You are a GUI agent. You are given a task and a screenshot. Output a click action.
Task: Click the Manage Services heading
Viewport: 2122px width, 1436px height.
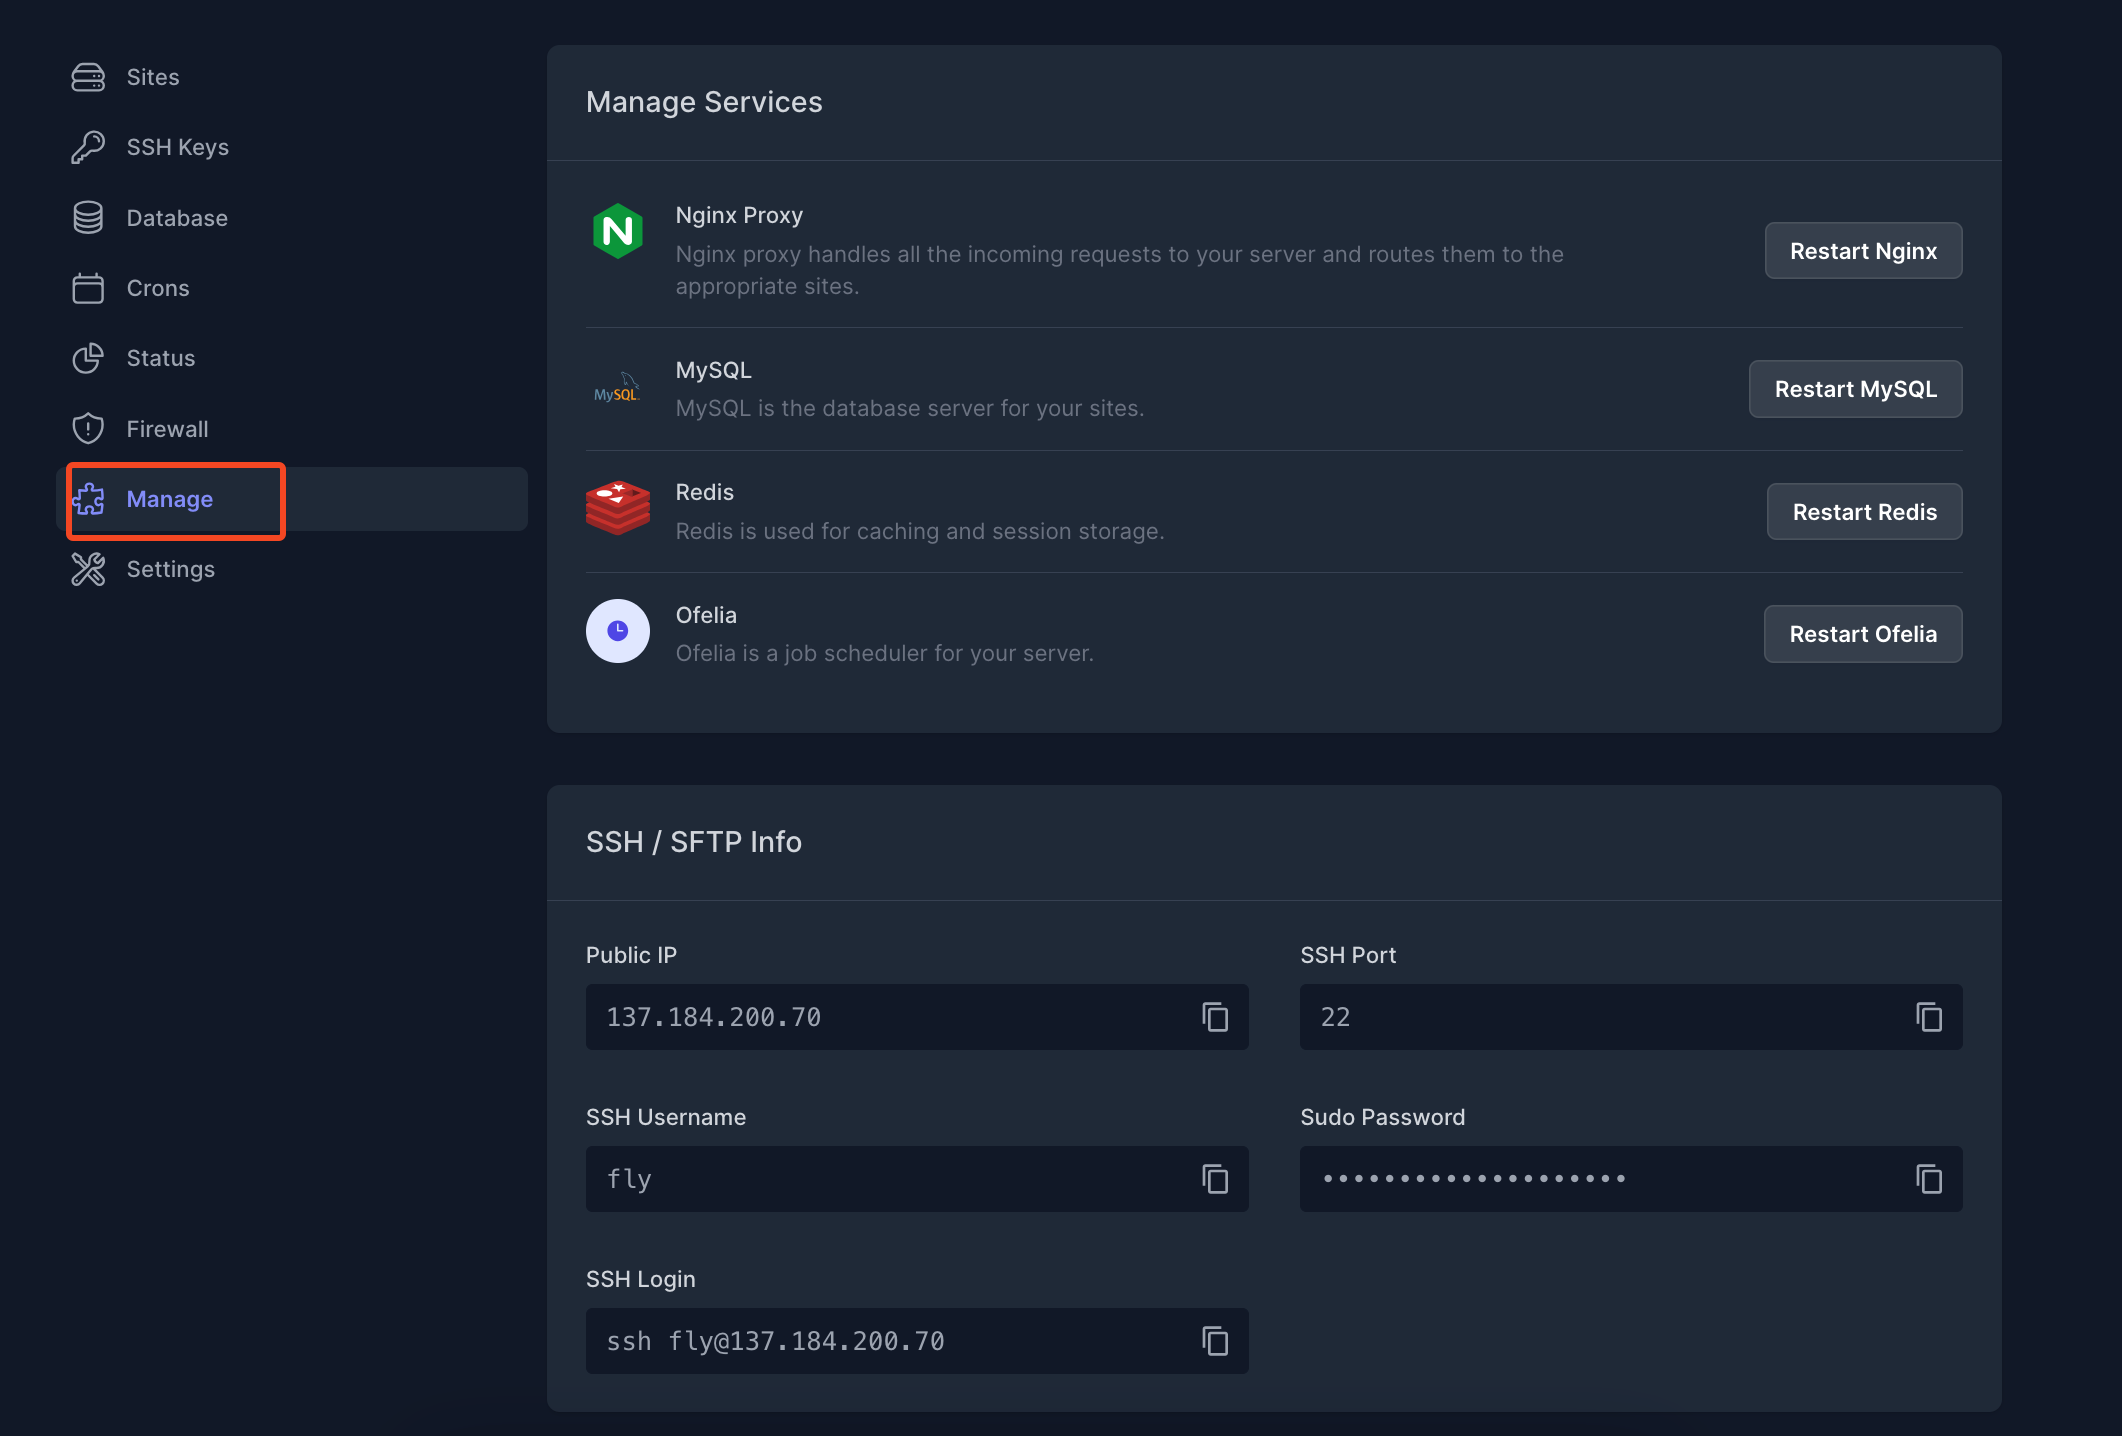[704, 102]
